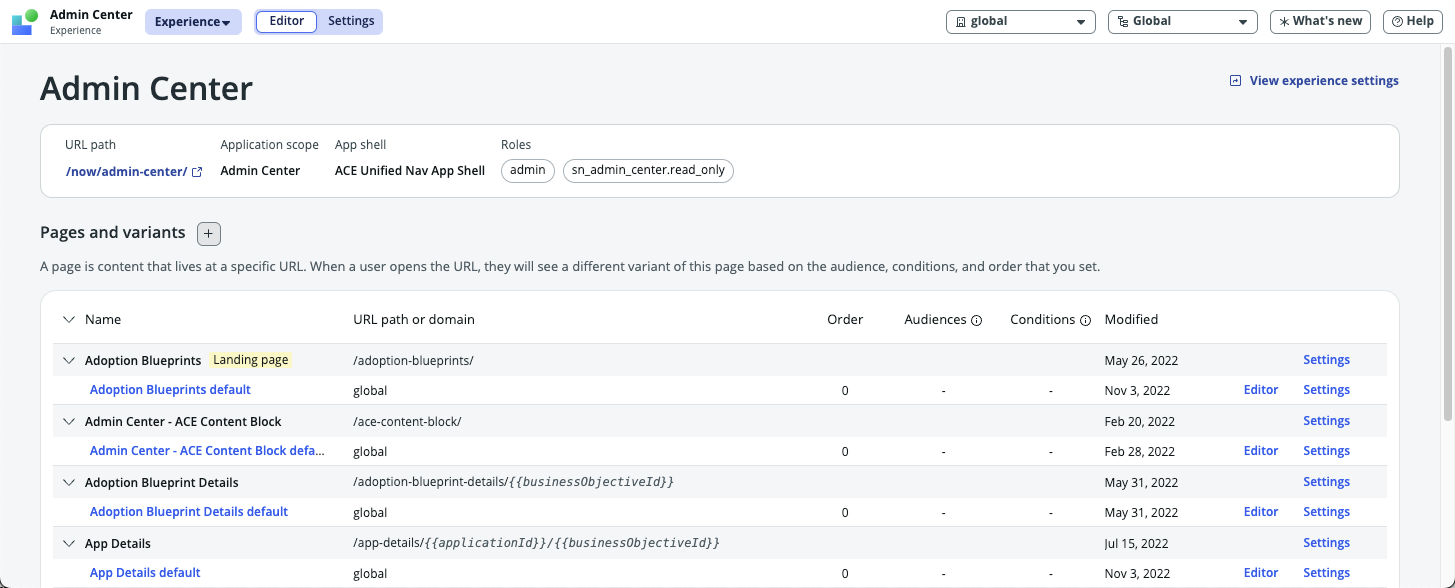Viewport: 1455px width, 588px height.
Task: Open Editor for App Details default
Action: coord(1261,573)
